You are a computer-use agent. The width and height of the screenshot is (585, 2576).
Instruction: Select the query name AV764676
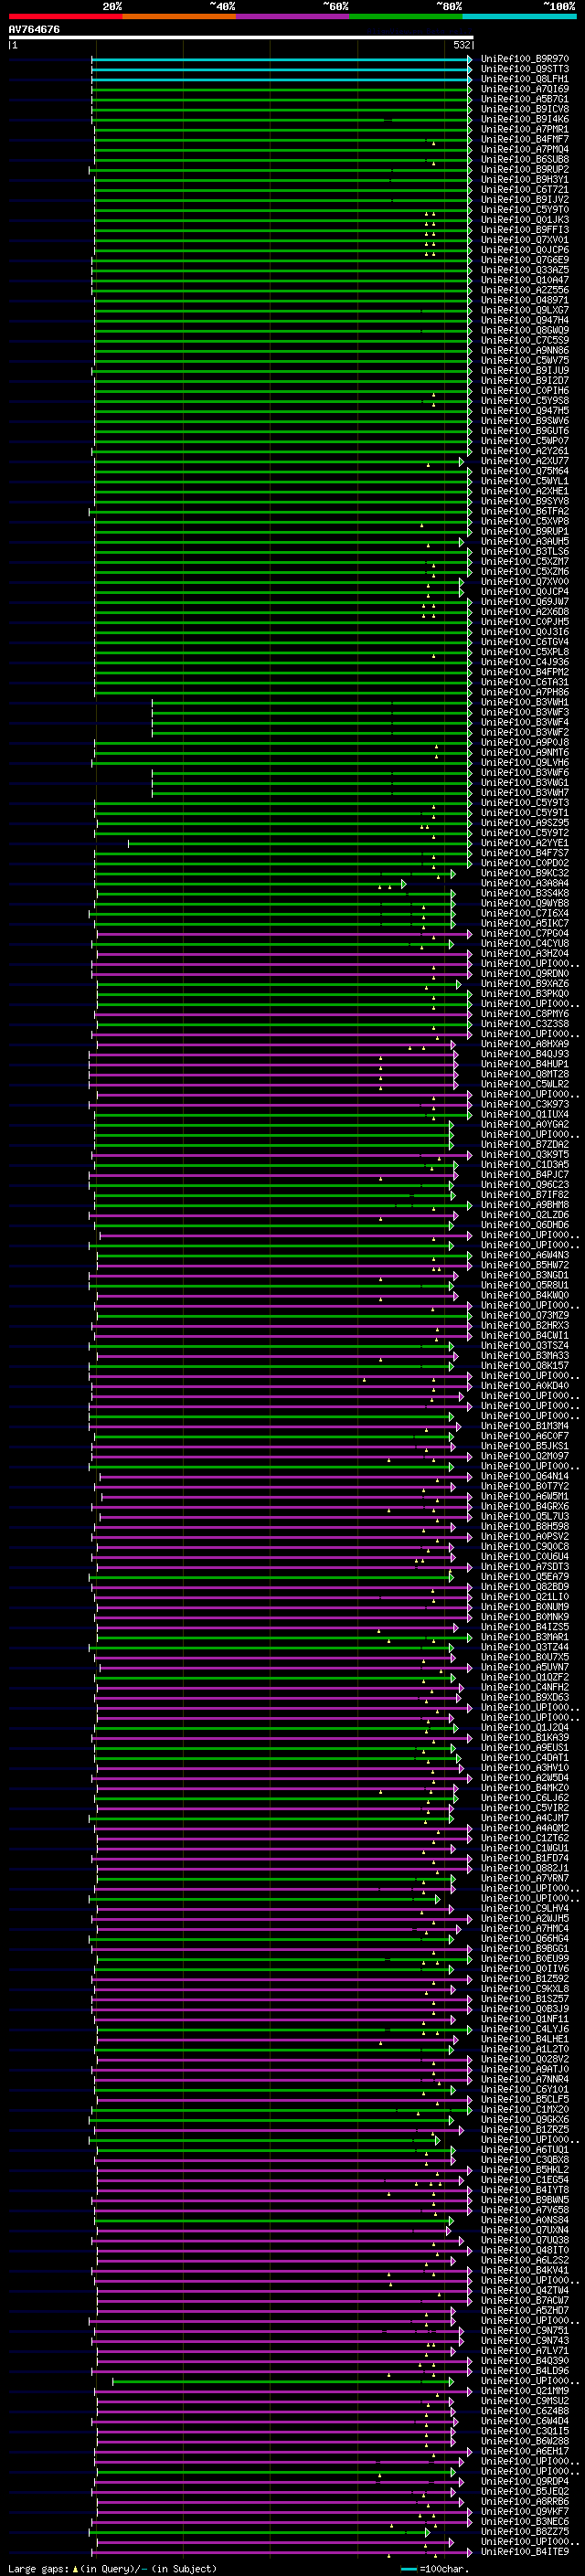click(34, 30)
